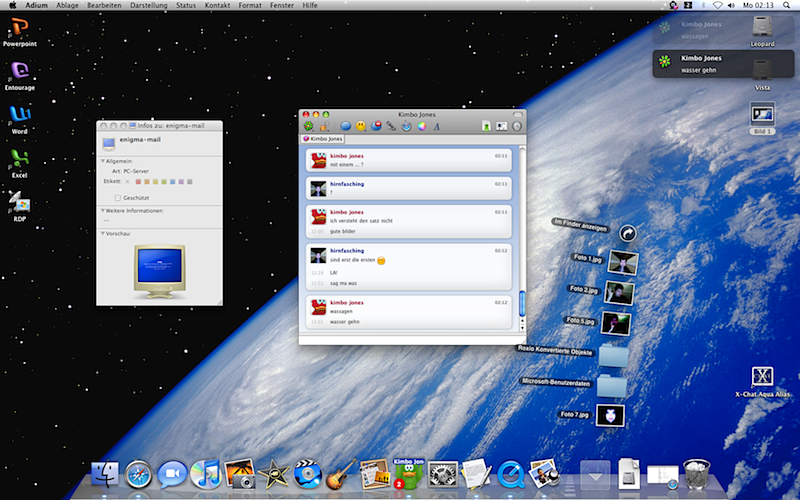Click the volume icon in menu bar

pyautogui.click(x=731, y=5)
